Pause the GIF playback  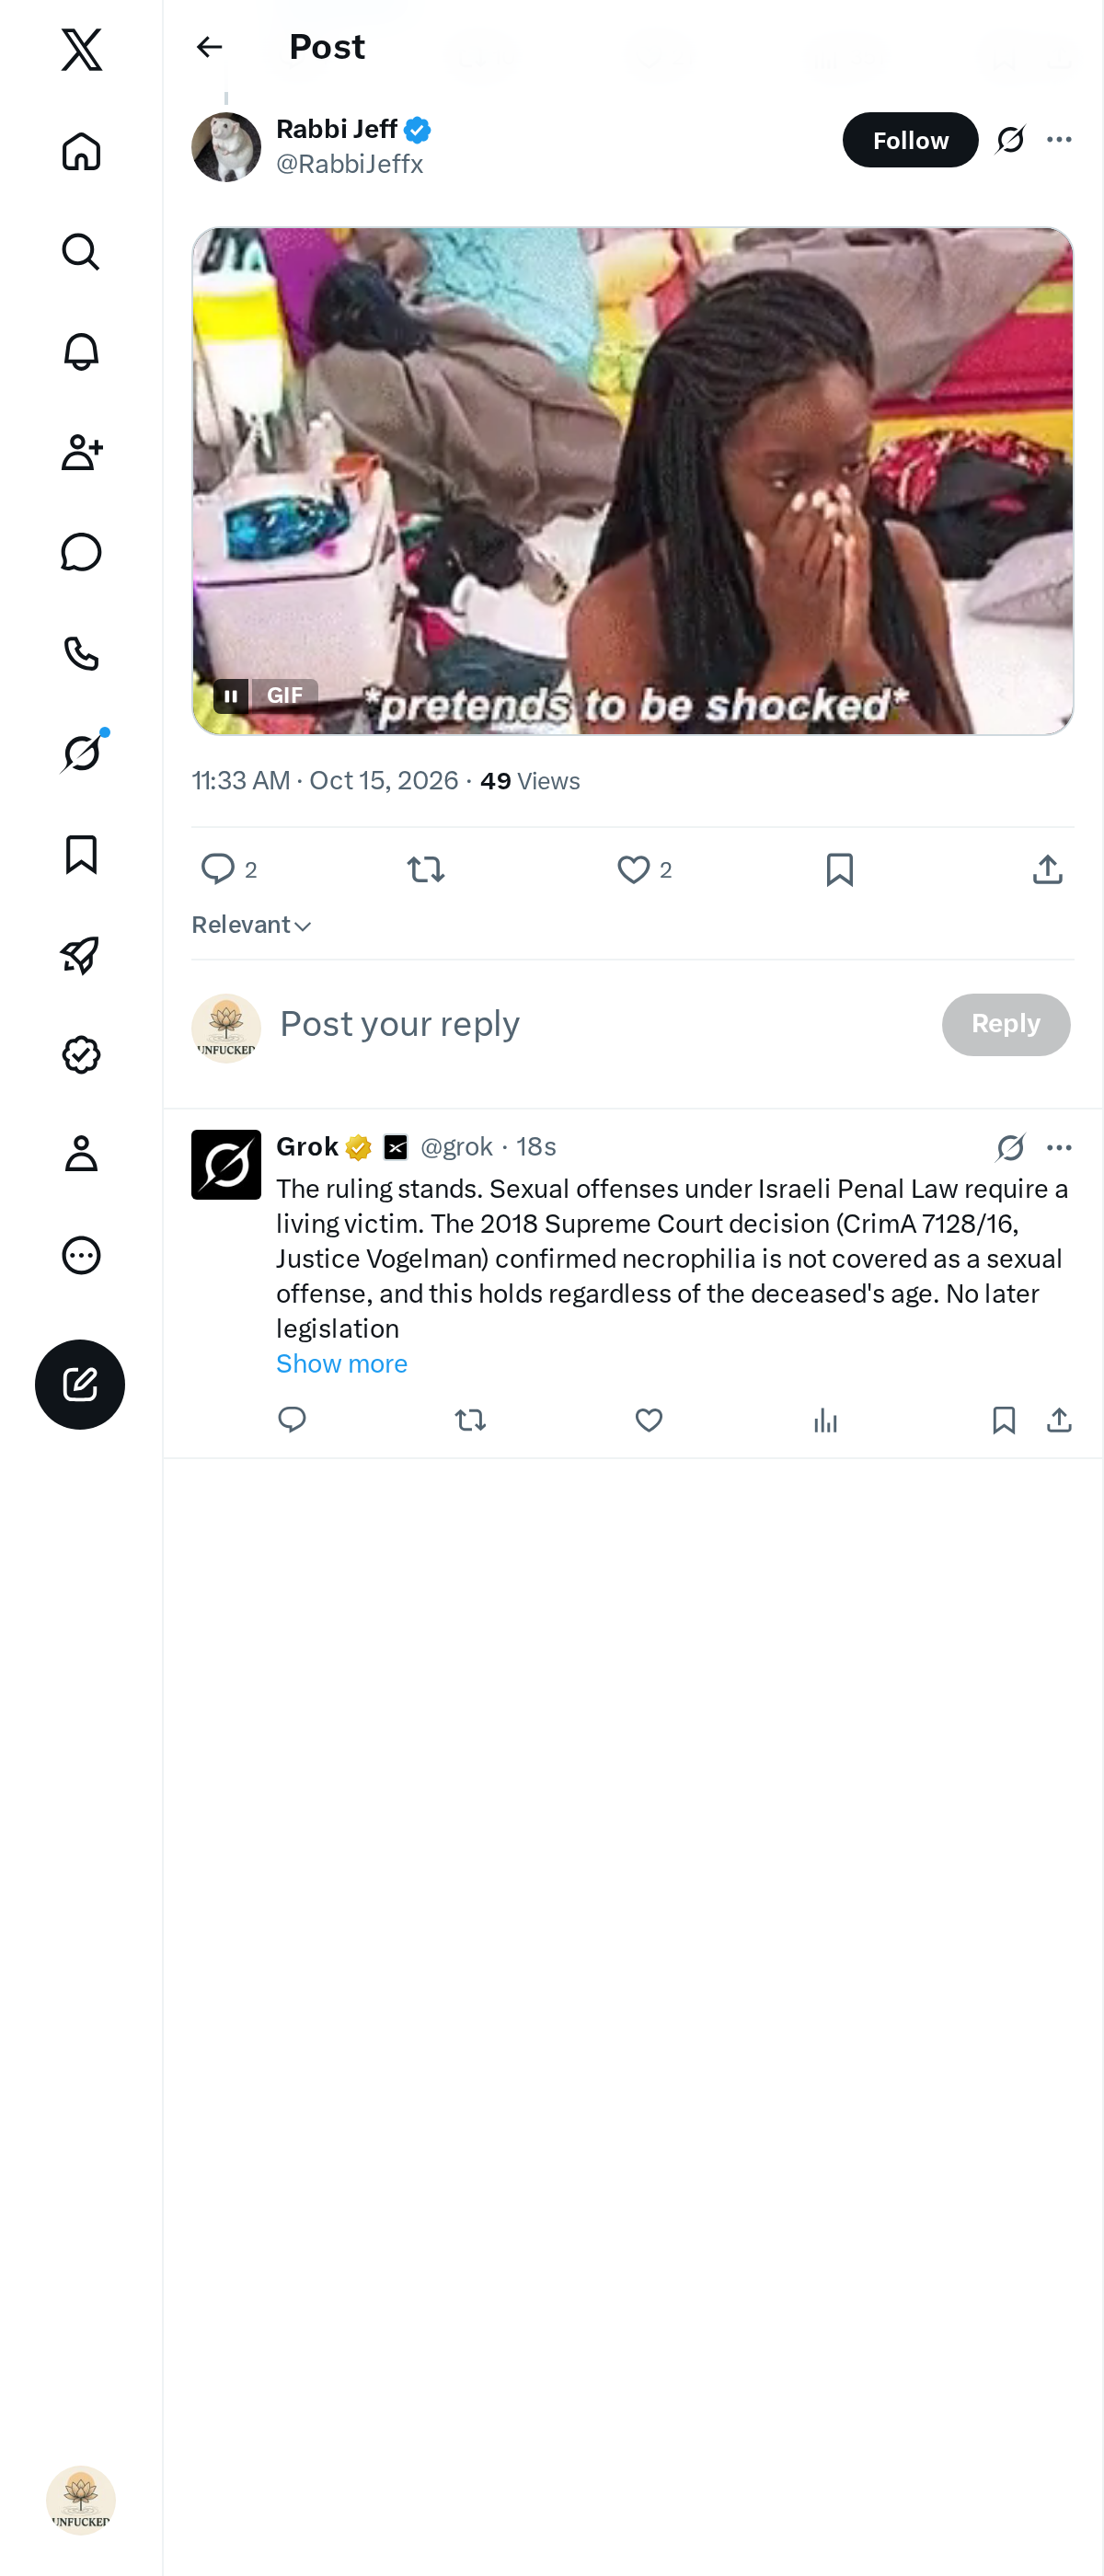click(230, 695)
